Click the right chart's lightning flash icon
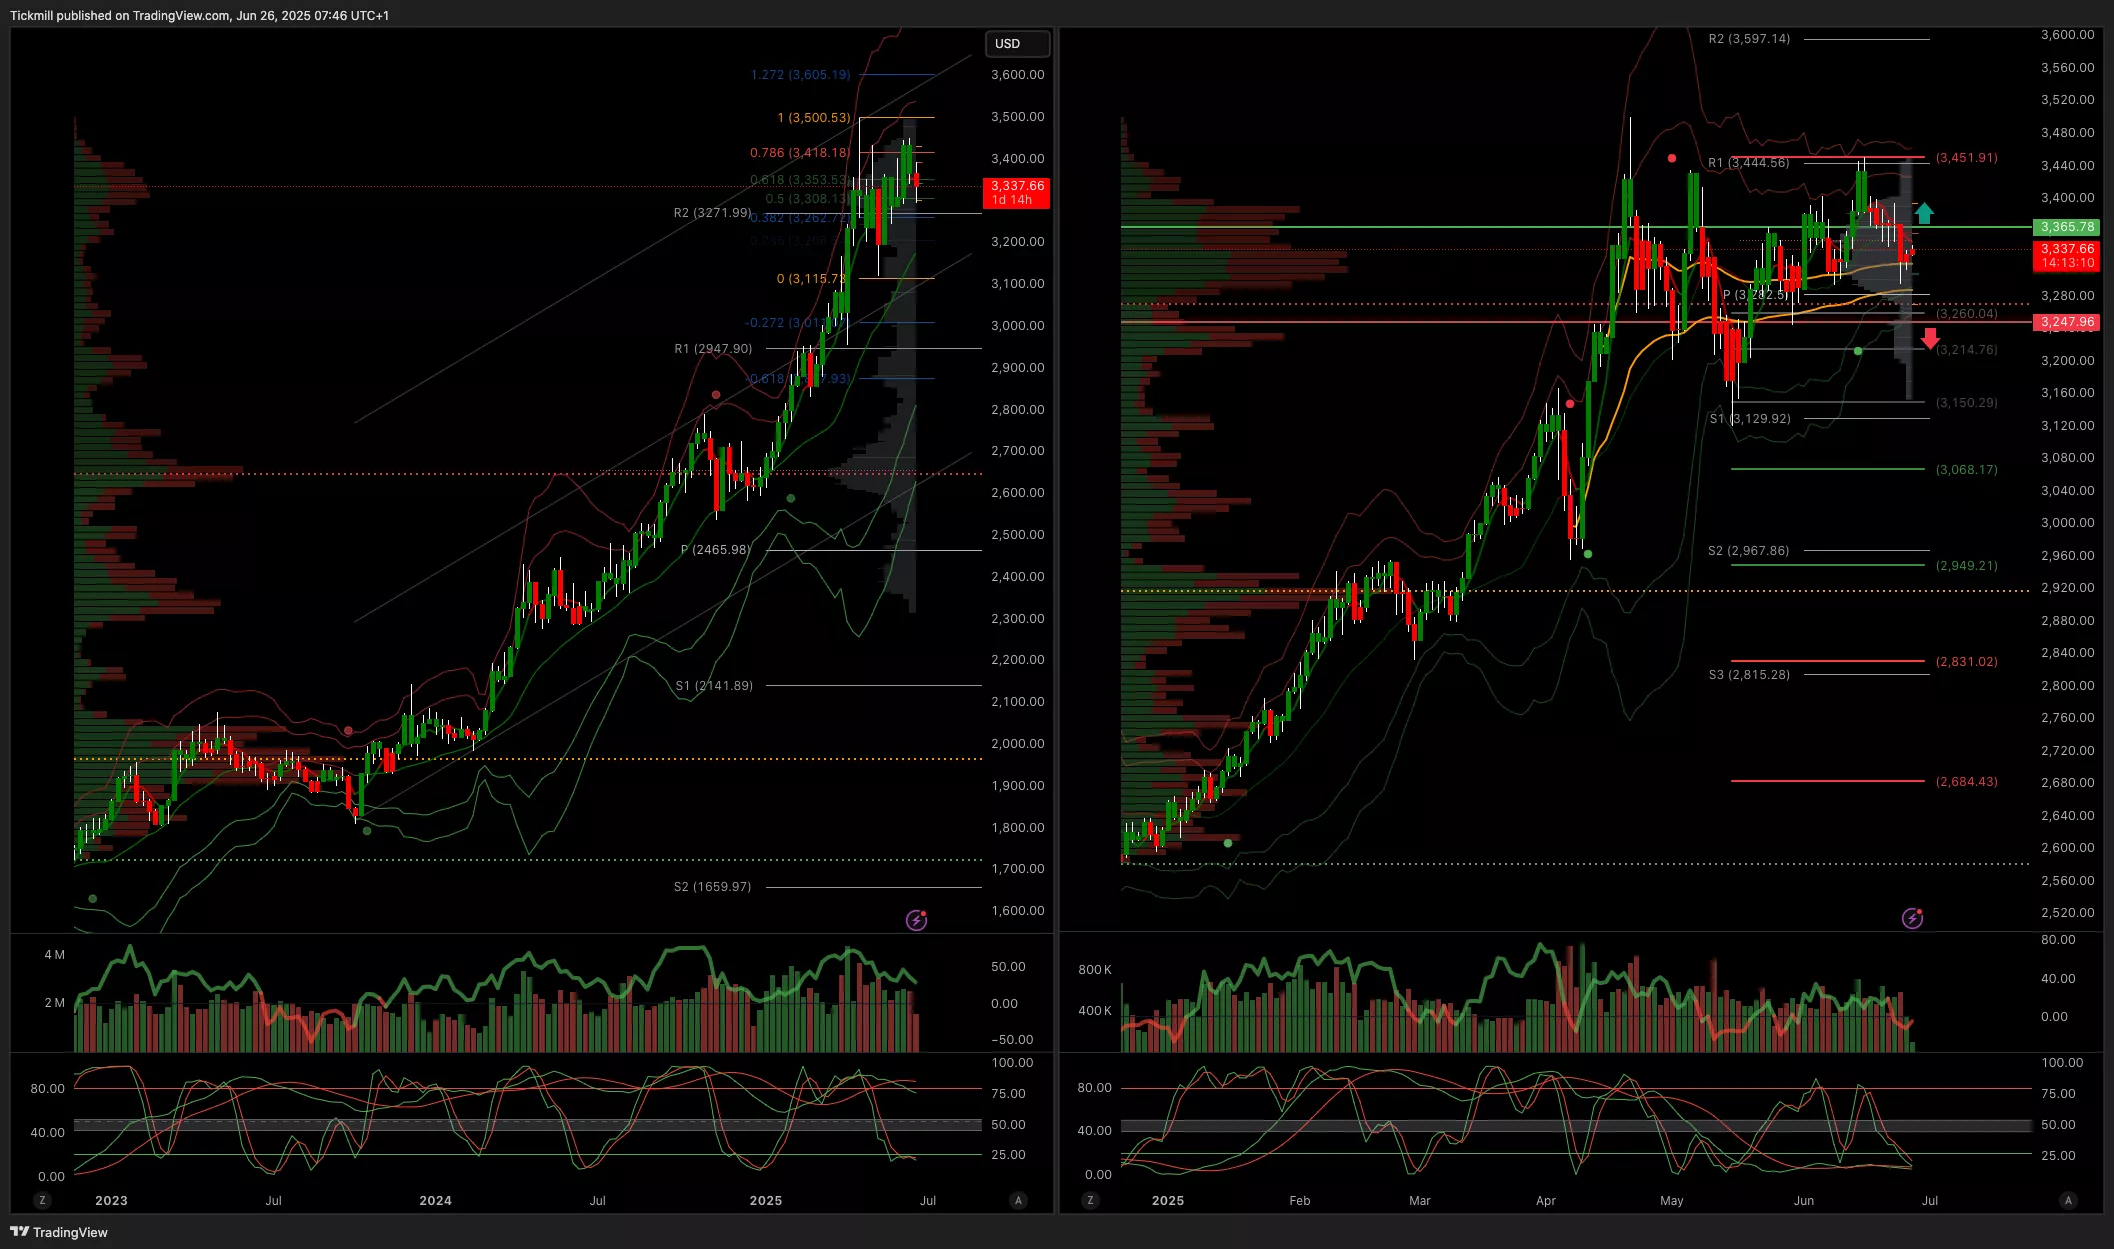Screen dimensions: 2114x1249 click(x=1912, y=918)
